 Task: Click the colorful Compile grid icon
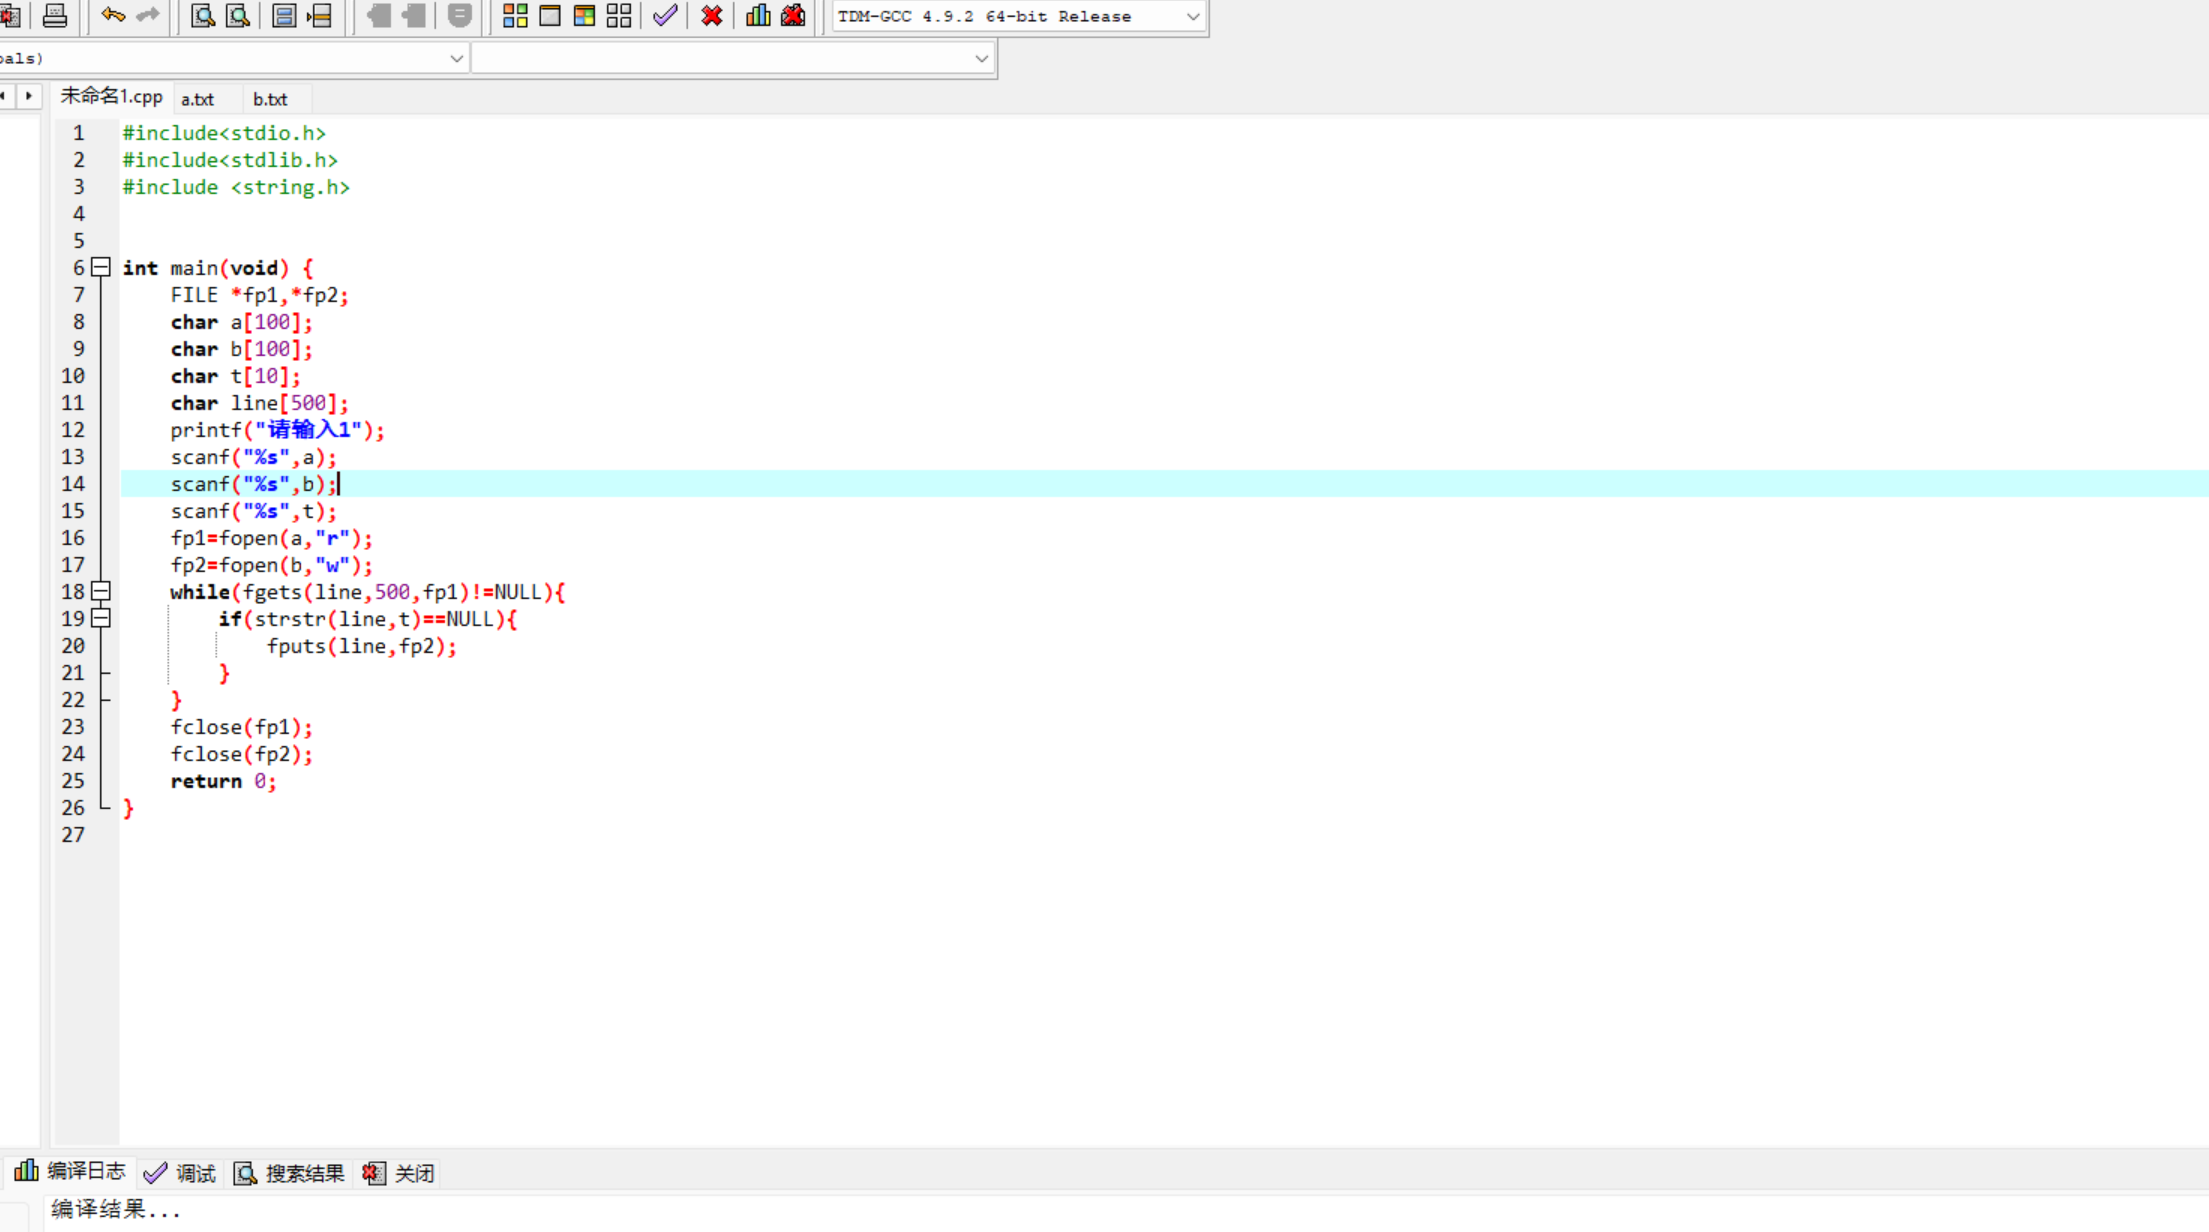(515, 15)
